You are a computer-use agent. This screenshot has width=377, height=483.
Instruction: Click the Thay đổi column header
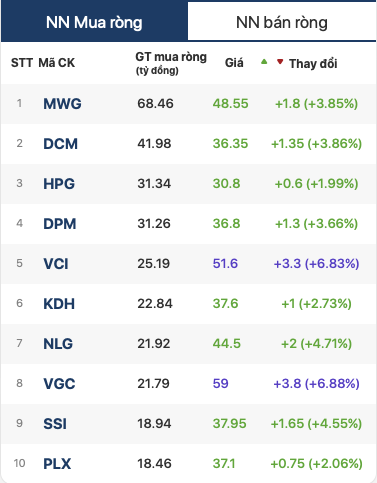(x=313, y=63)
